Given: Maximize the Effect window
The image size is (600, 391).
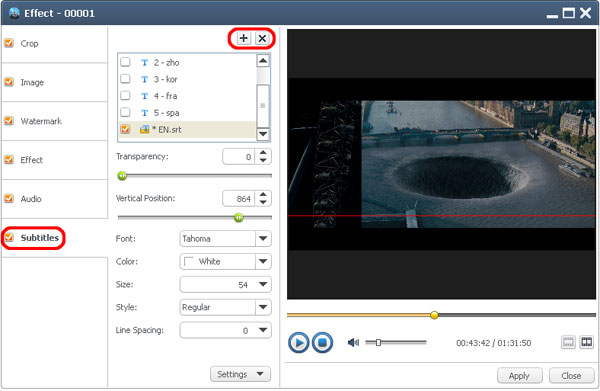Looking at the screenshot, I should click(569, 13).
